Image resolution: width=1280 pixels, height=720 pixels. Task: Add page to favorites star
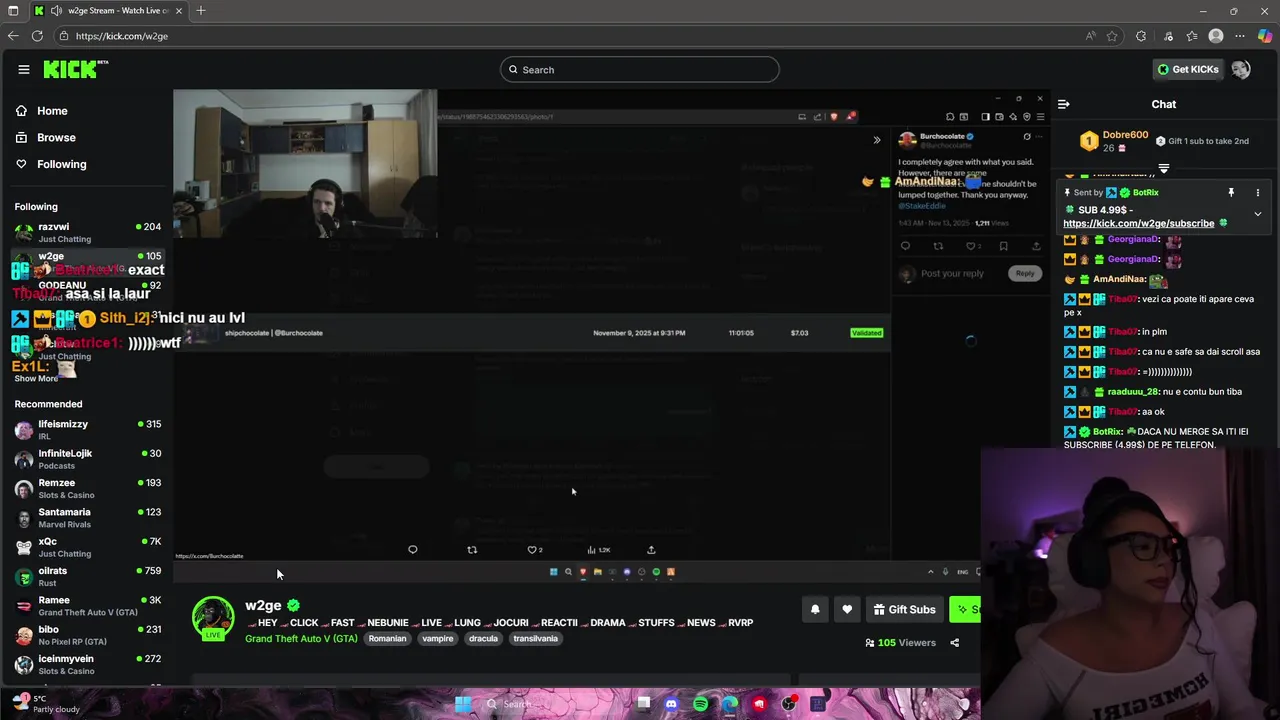click(1112, 36)
